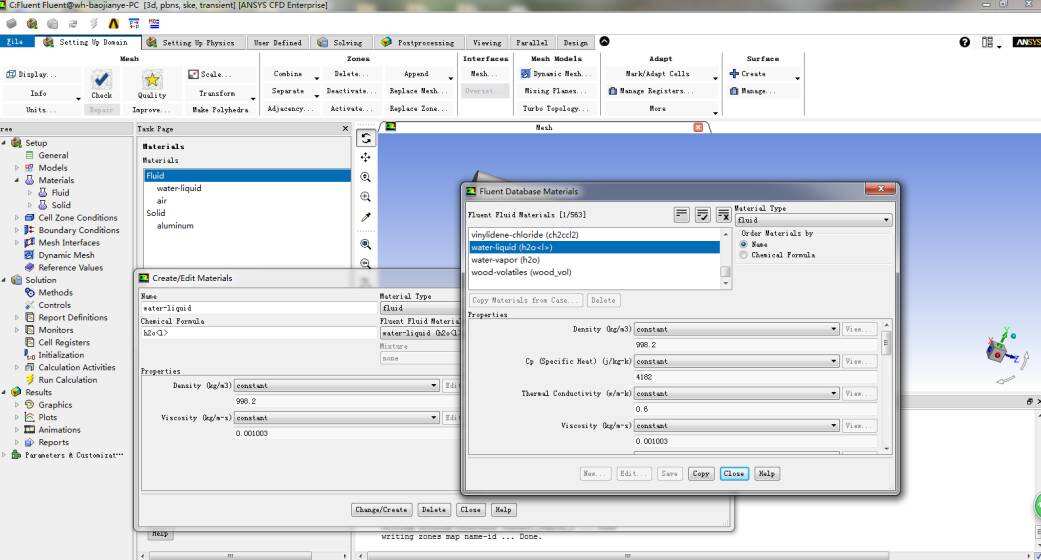Viewport: 1041px width, 560px height.
Task: Click Change/Create button in Create/Edit Materials
Action: coord(381,510)
